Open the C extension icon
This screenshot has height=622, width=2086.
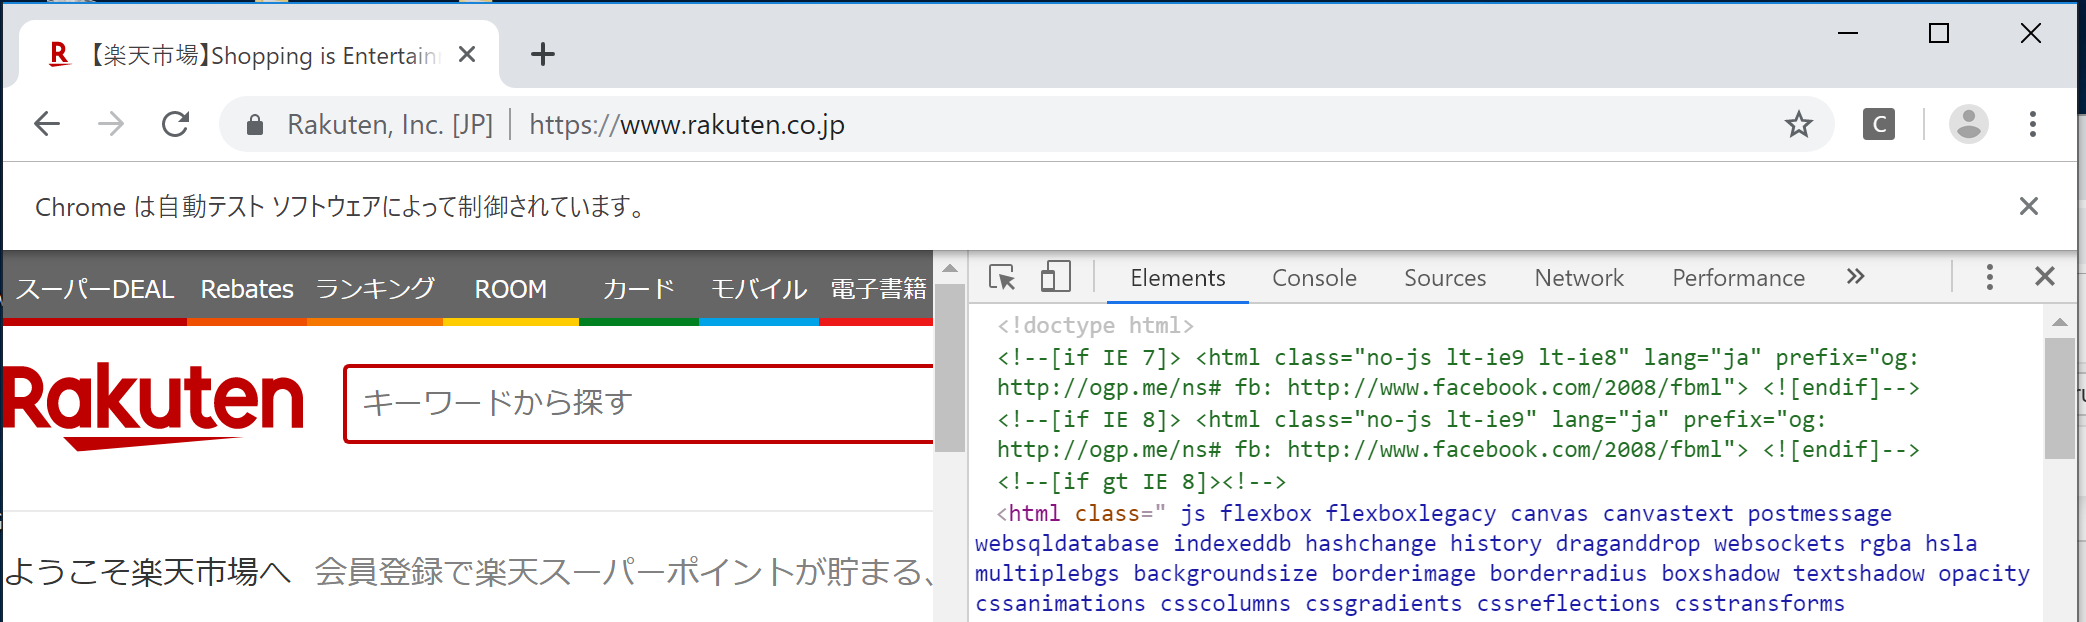1879,124
